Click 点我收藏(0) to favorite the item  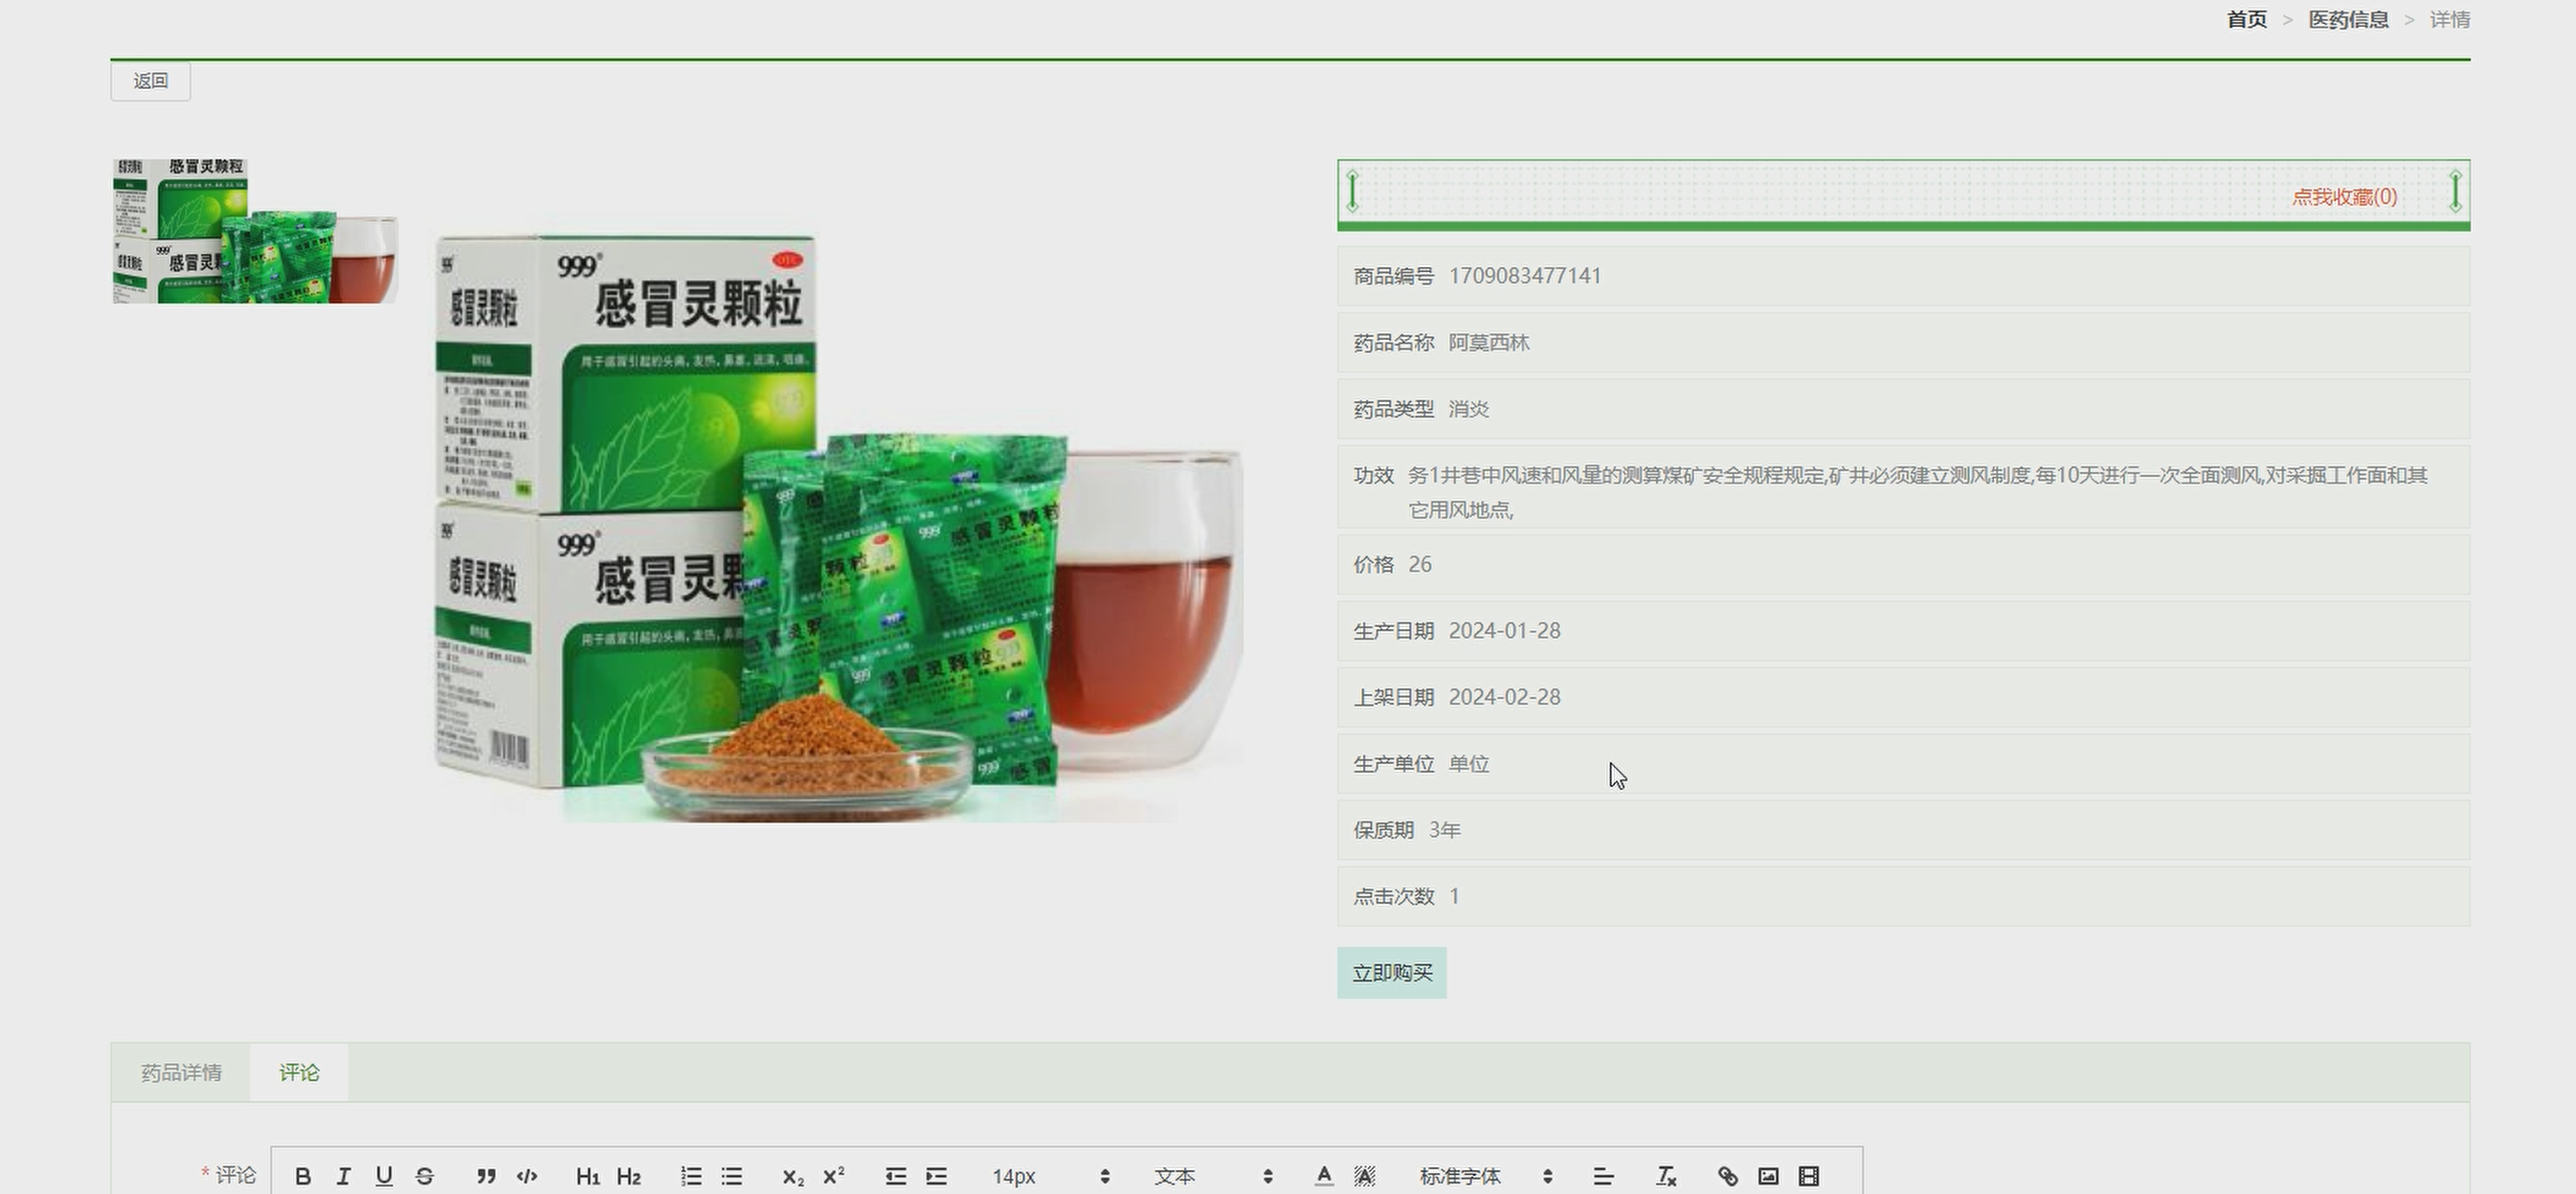[2345, 197]
